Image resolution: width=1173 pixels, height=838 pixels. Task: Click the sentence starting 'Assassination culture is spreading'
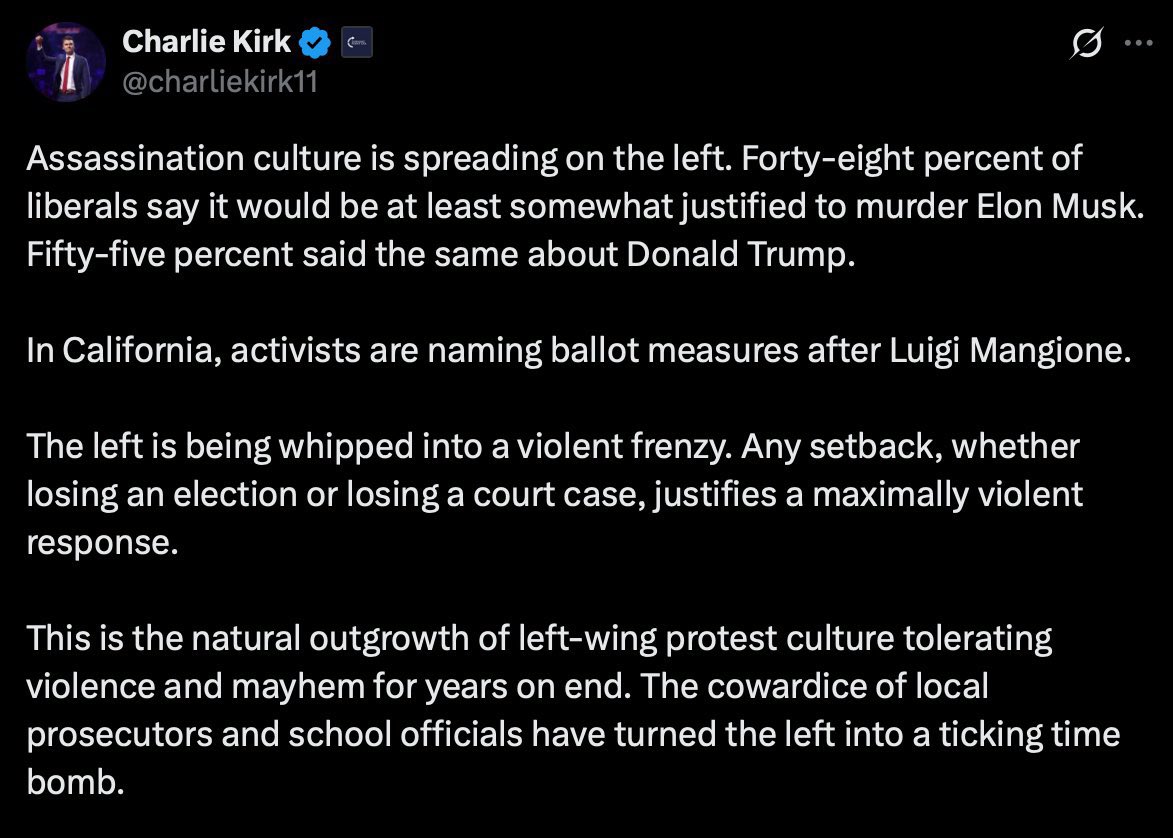point(379,159)
